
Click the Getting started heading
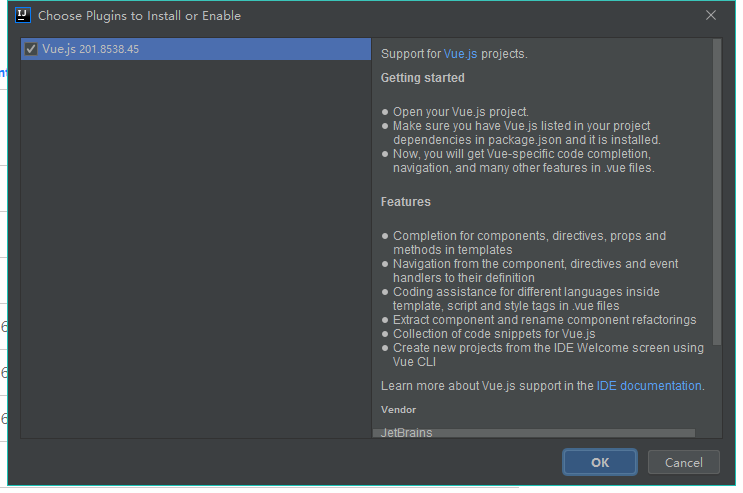click(423, 78)
